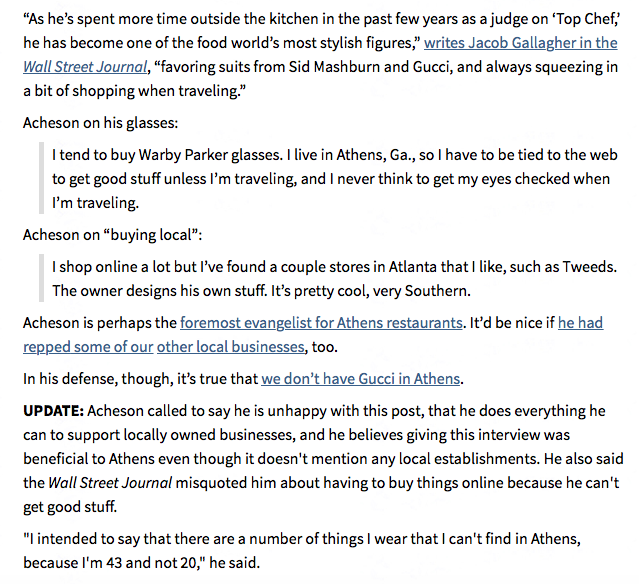Click the "he had" hyperlink
639x584 pixels.
click(x=580, y=323)
